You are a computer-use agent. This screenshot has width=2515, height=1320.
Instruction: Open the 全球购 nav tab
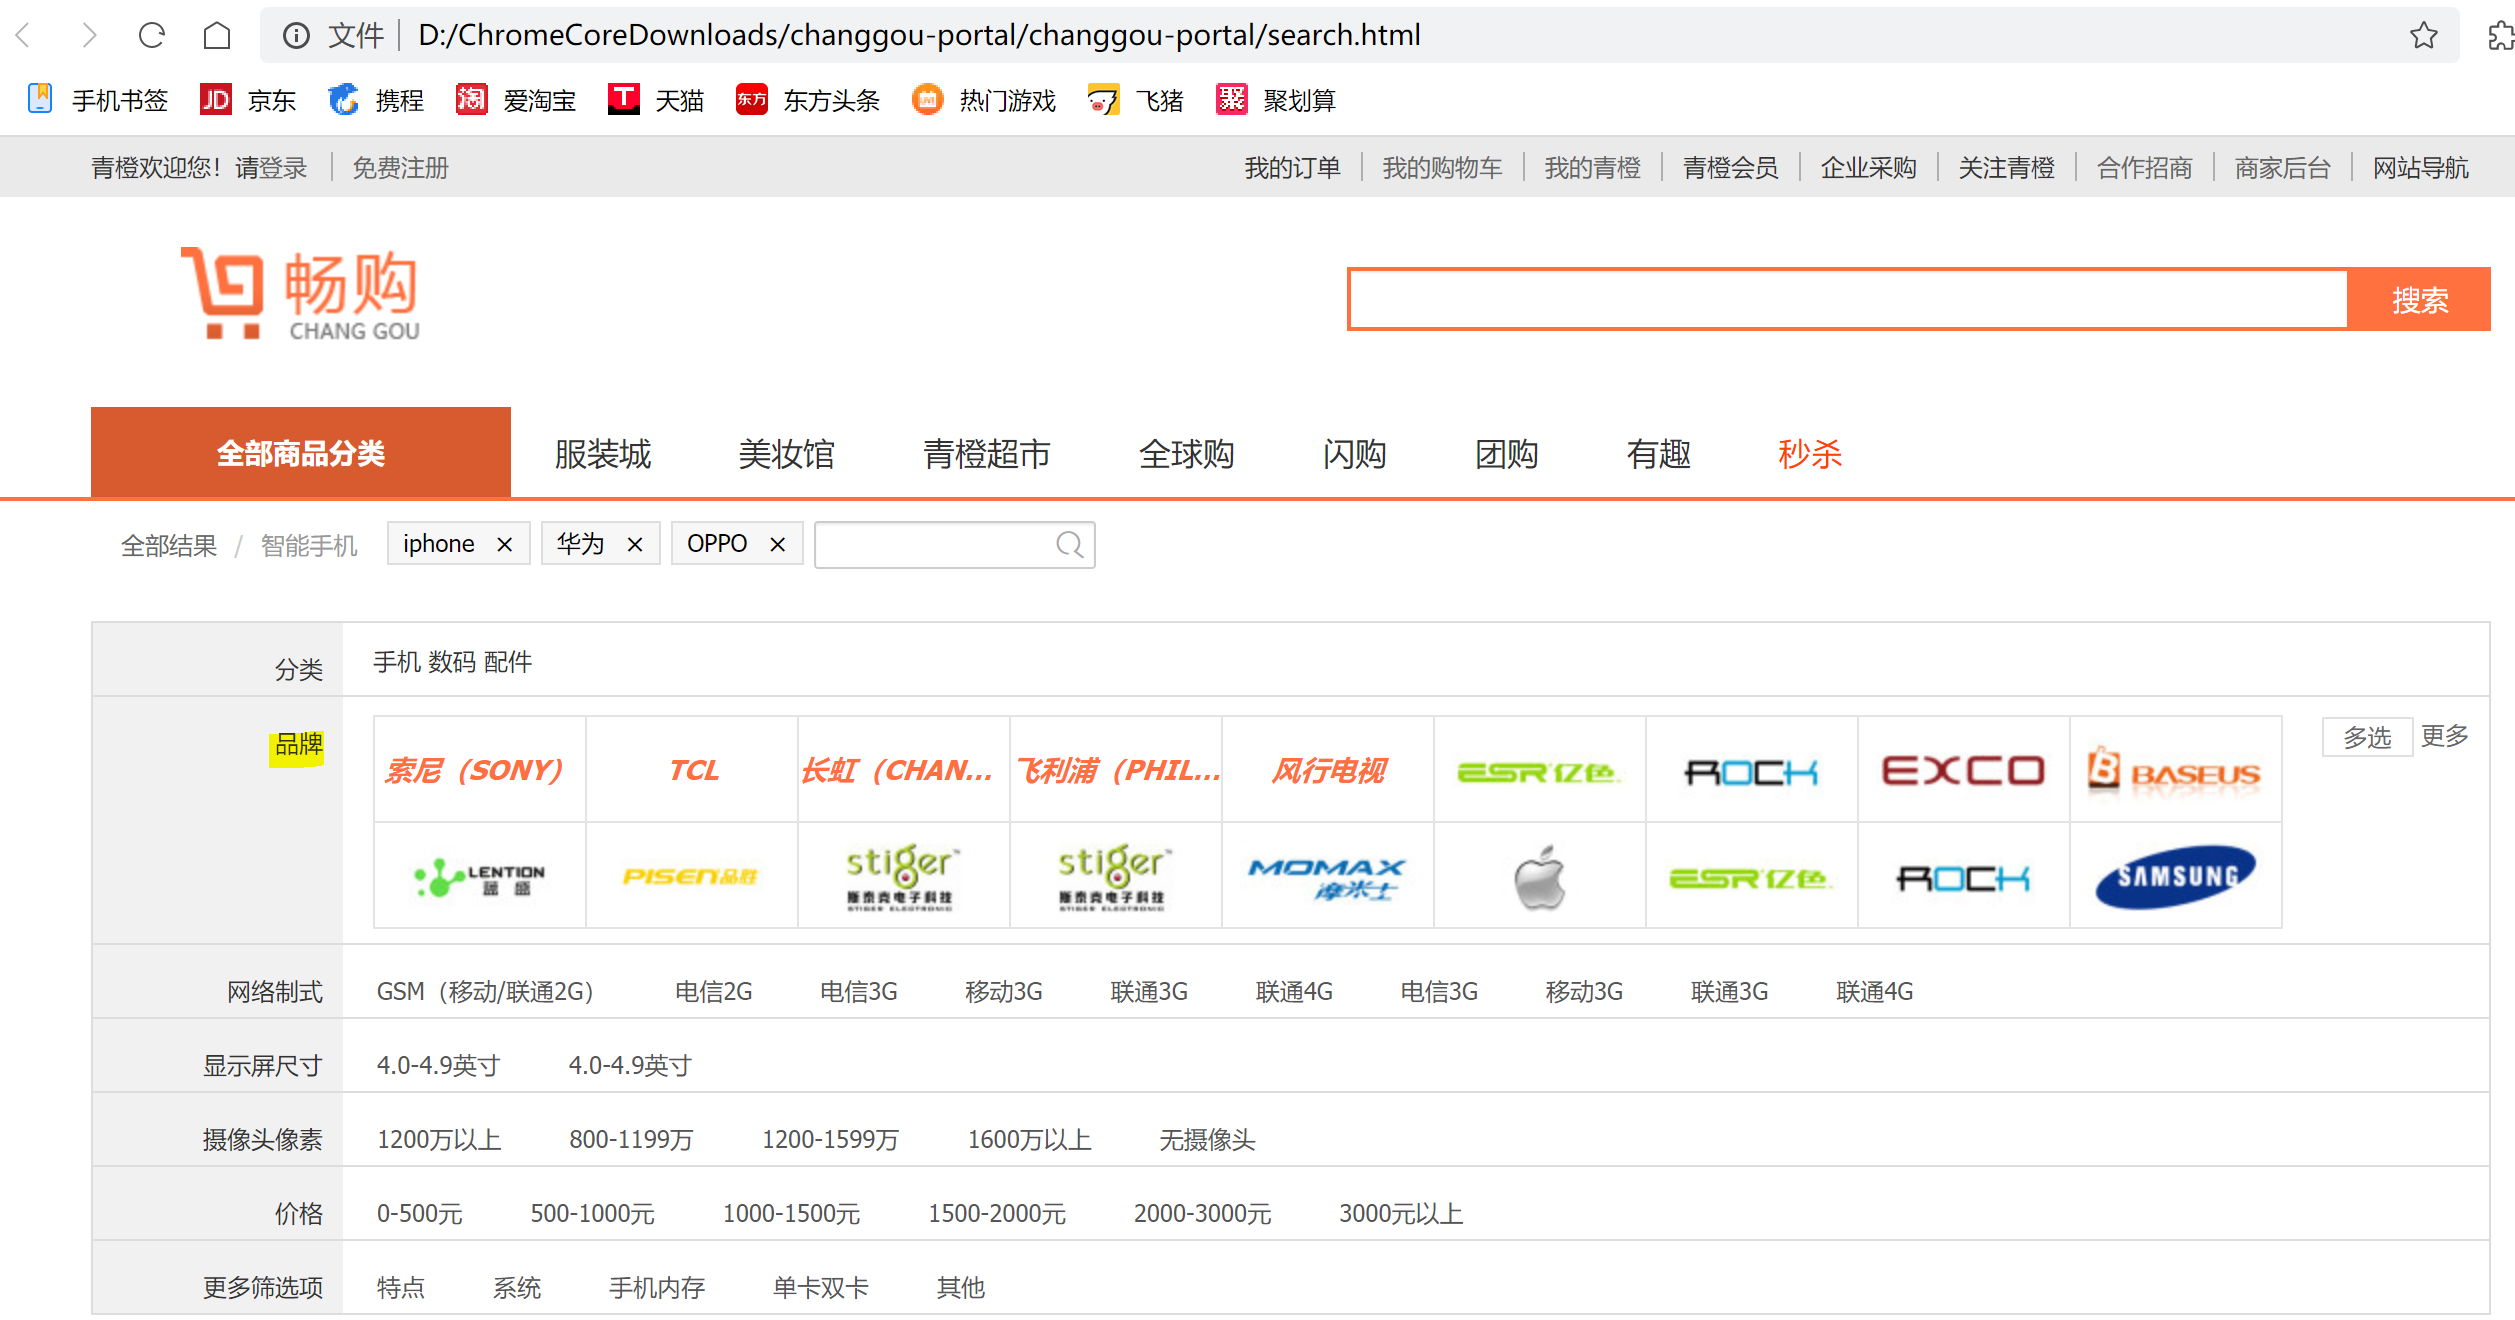(x=1186, y=454)
